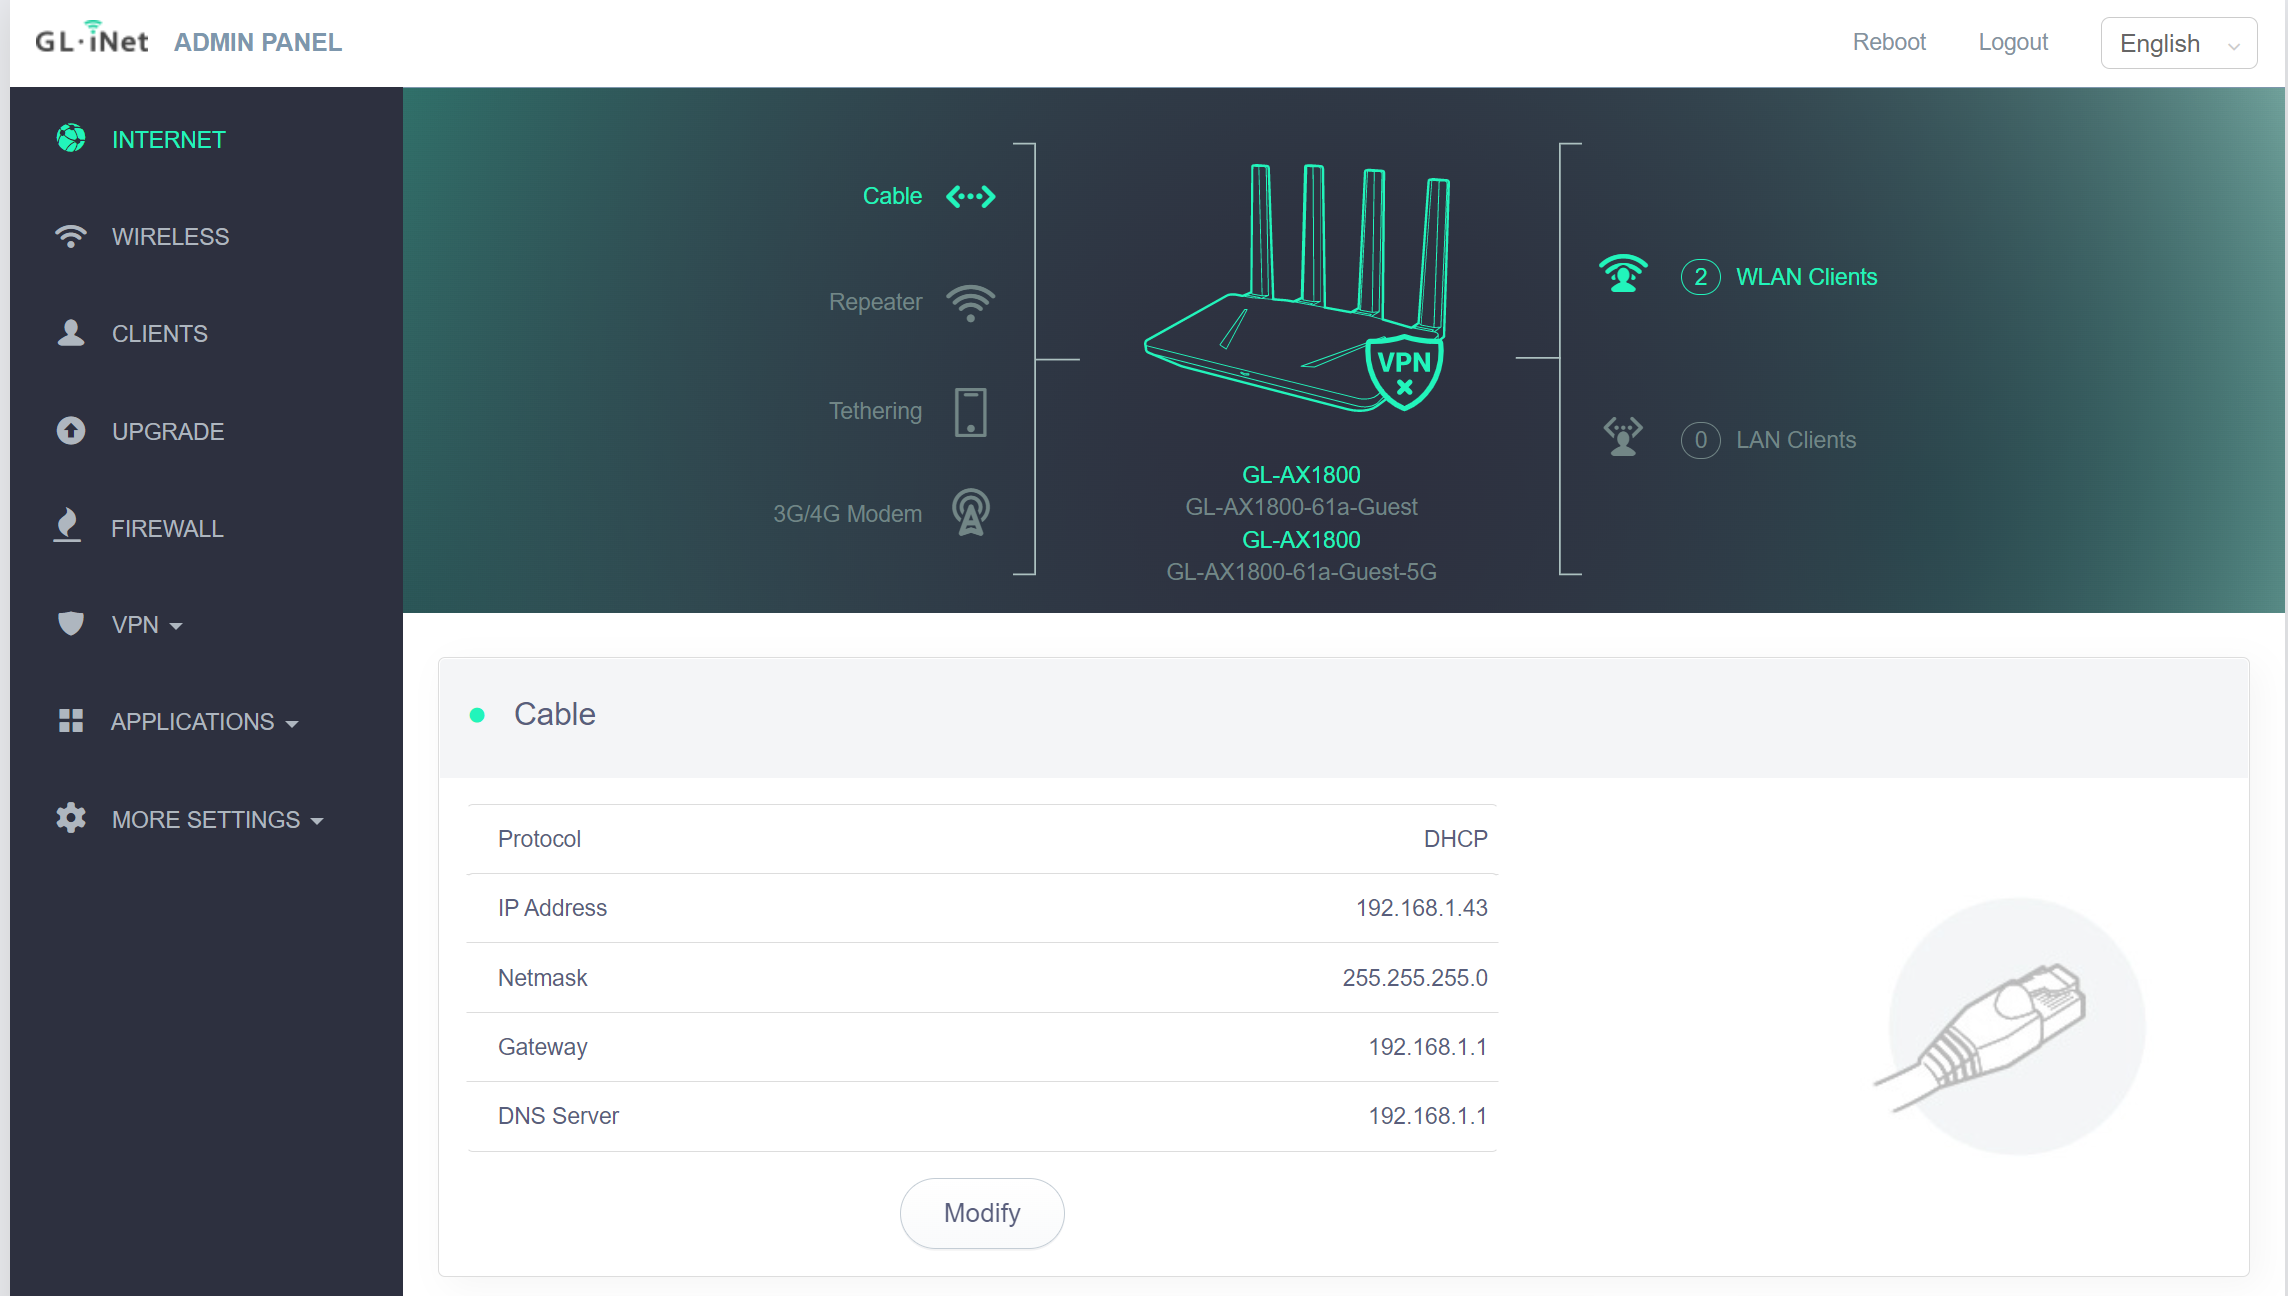Click the VPN shield icon in sidebar
The height and width of the screenshot is (1296, 2288).
(x=71, y=623)
